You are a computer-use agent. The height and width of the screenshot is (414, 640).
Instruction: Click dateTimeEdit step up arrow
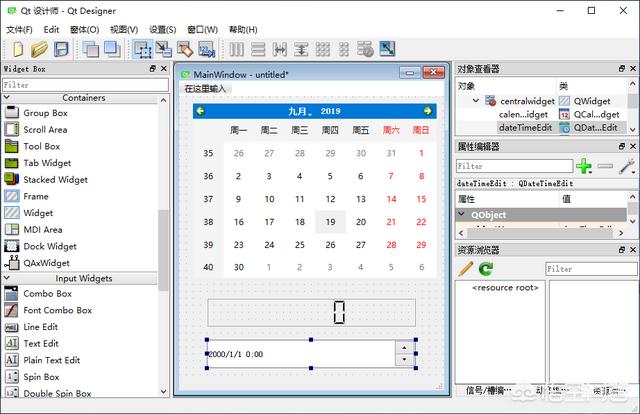coord(404,347)
